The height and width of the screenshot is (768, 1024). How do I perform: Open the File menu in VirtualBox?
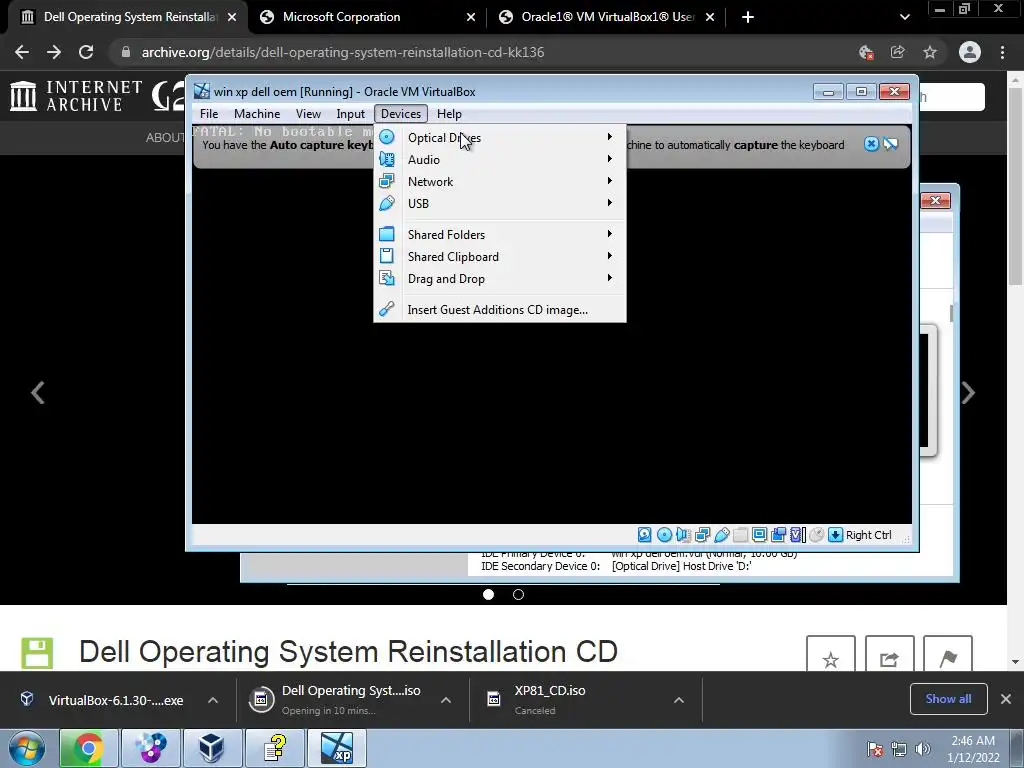[209, 114]
